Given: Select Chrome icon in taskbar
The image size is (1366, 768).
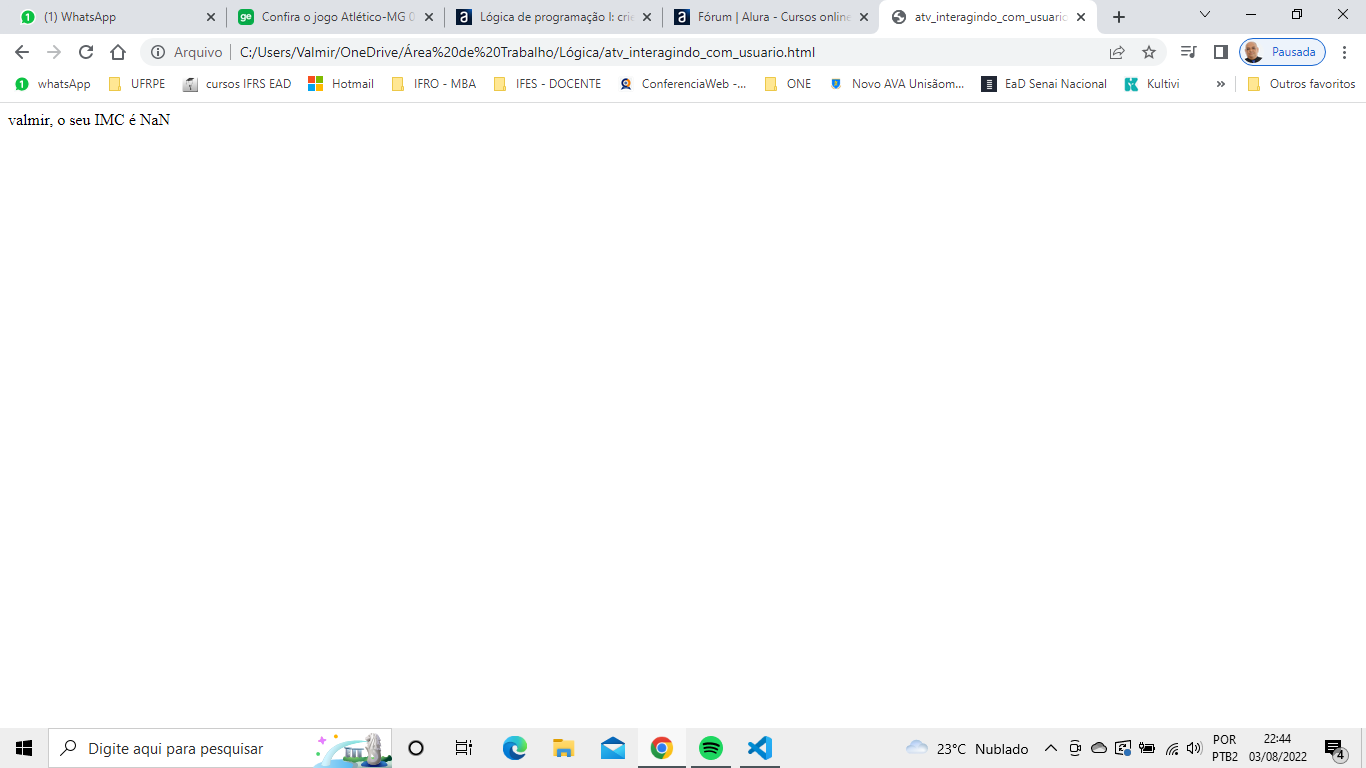Looking at the screenshot, I should (x=661, y=748).
